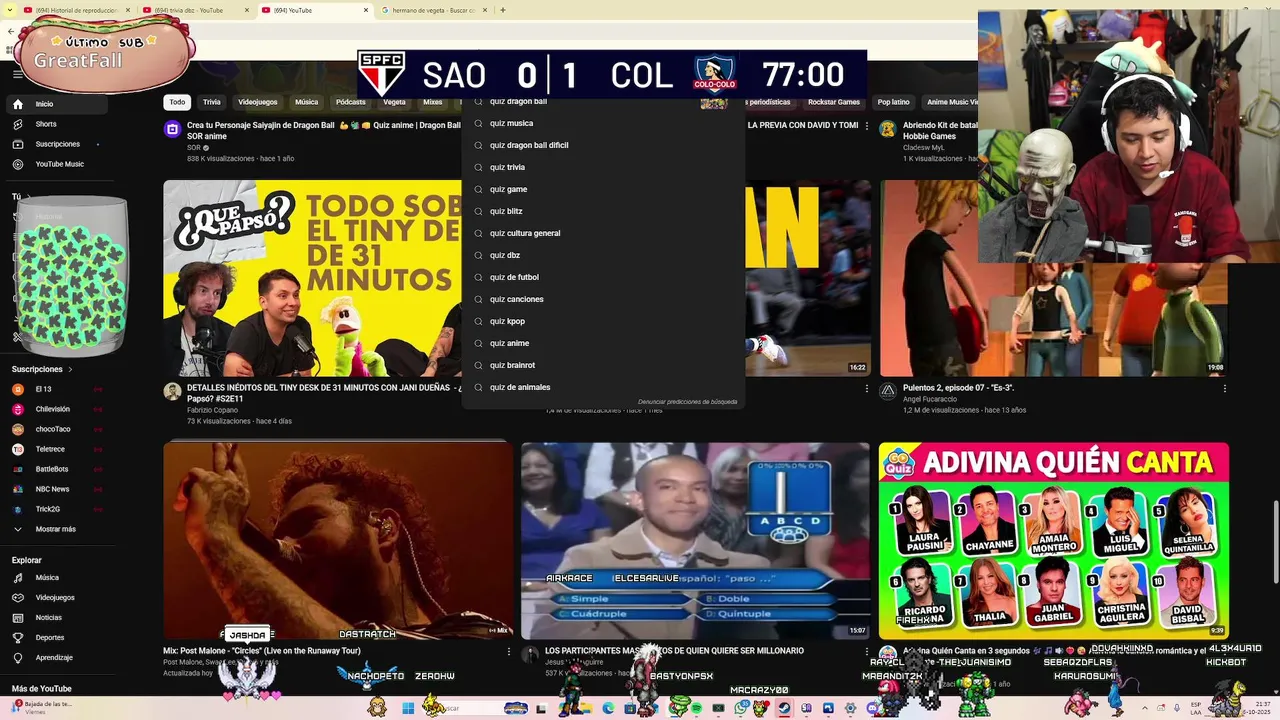
Task: Open Adivina Quién Canta quiz thumbnail
Action: [x=1053, y=541]
